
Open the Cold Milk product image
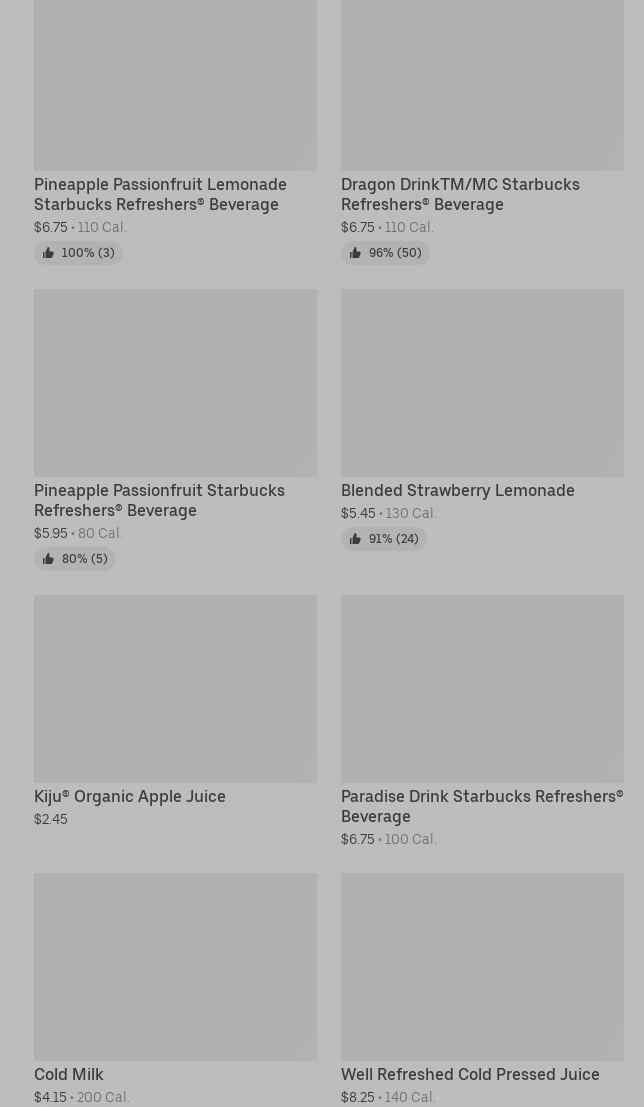[175, 966]
